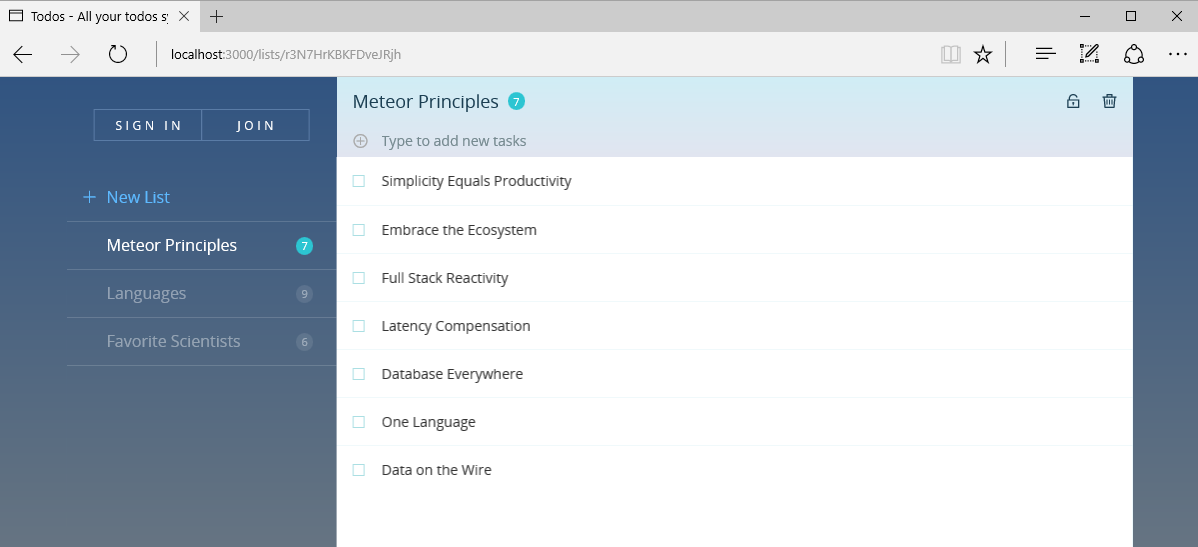1198x547 pixels.
Task: Check off Simplicity Equals Productivity
Action: 358,181
